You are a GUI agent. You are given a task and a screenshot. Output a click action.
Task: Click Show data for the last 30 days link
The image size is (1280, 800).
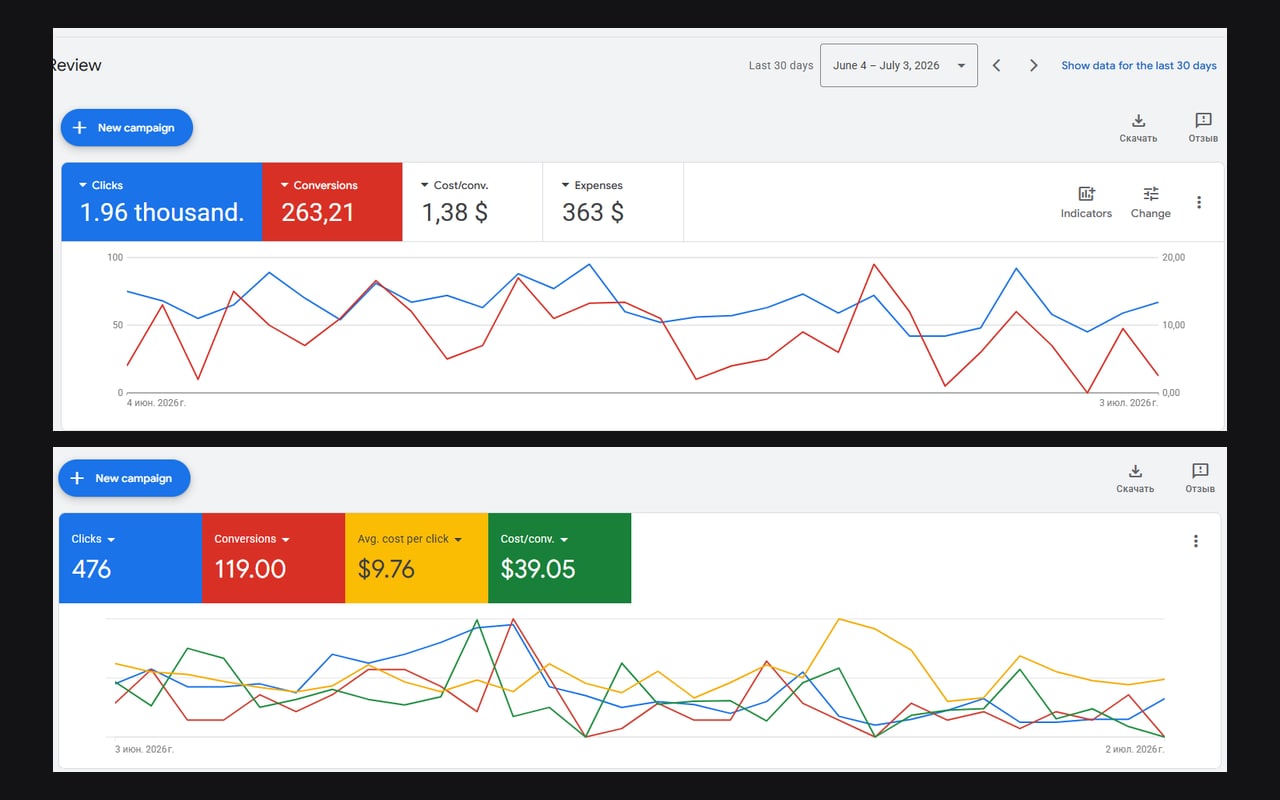(x=1139, y=66)
